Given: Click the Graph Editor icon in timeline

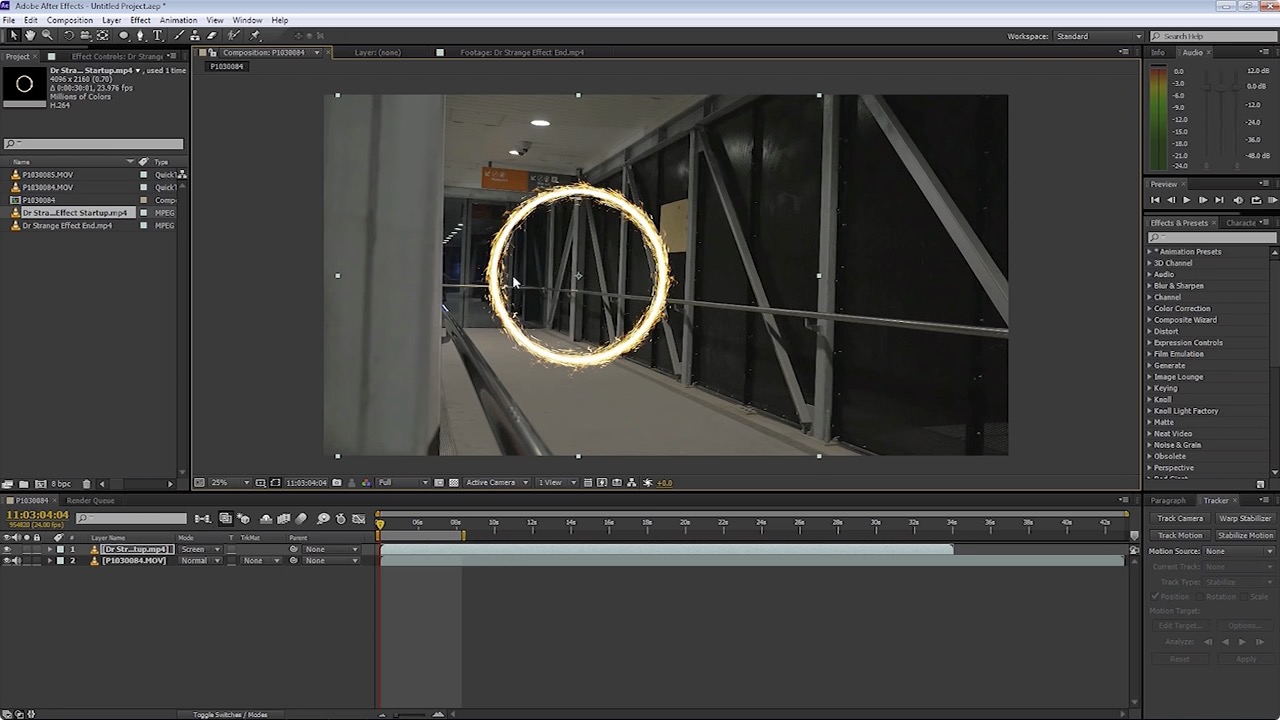Looking at the screenshot, I should [x=359, y=519].
